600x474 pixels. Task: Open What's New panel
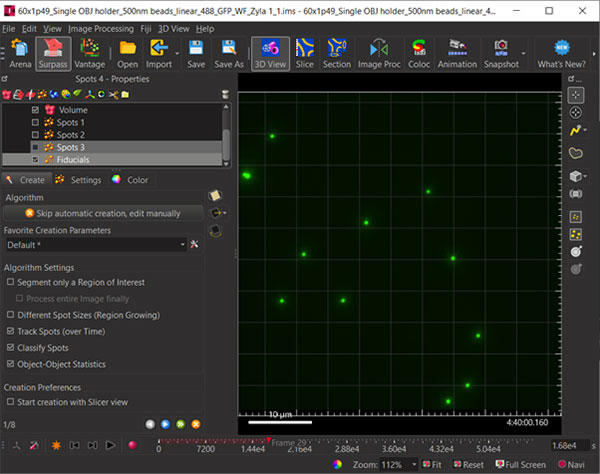pyautogui.click(x=561, y=54)
